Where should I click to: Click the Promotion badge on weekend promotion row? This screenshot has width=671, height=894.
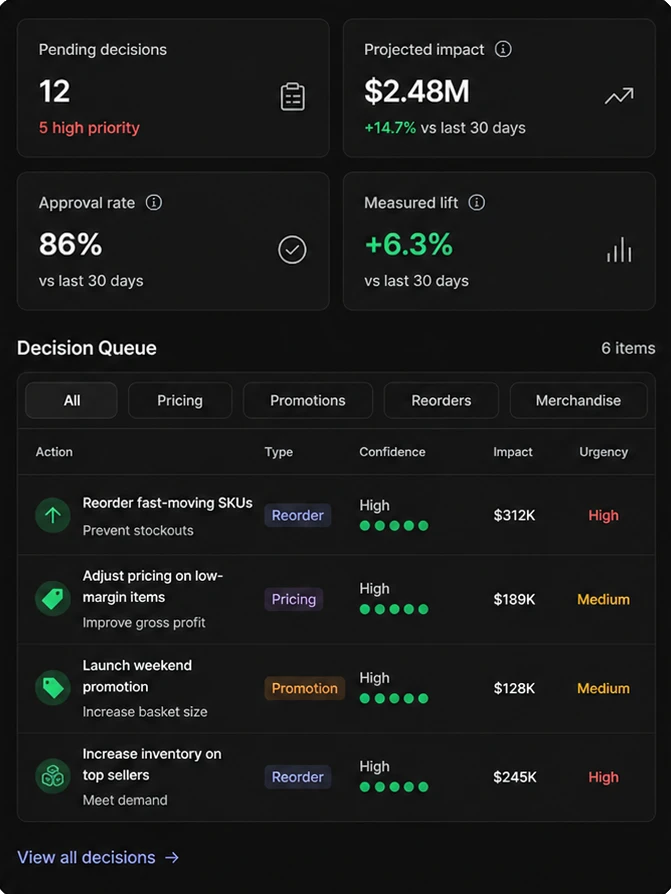tap(304, 688)
